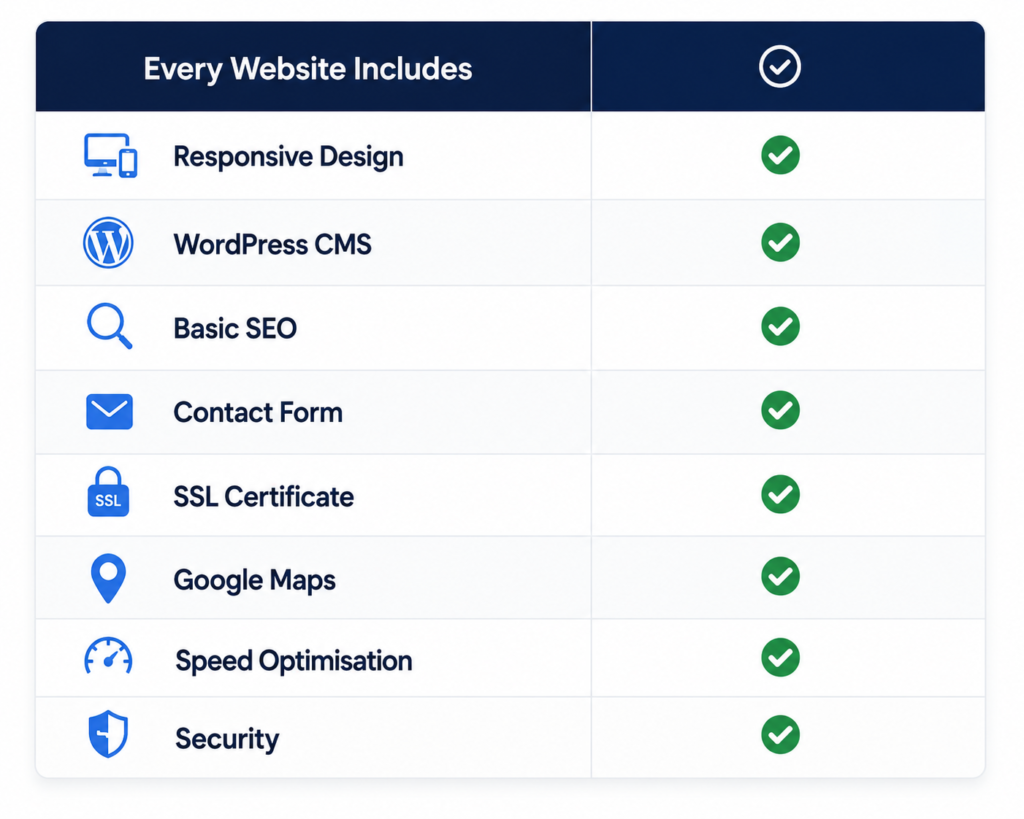Click the 'Contact Form' label
Image resolution: width=1024 pixels, height=819 pixels.
[258, 413]
